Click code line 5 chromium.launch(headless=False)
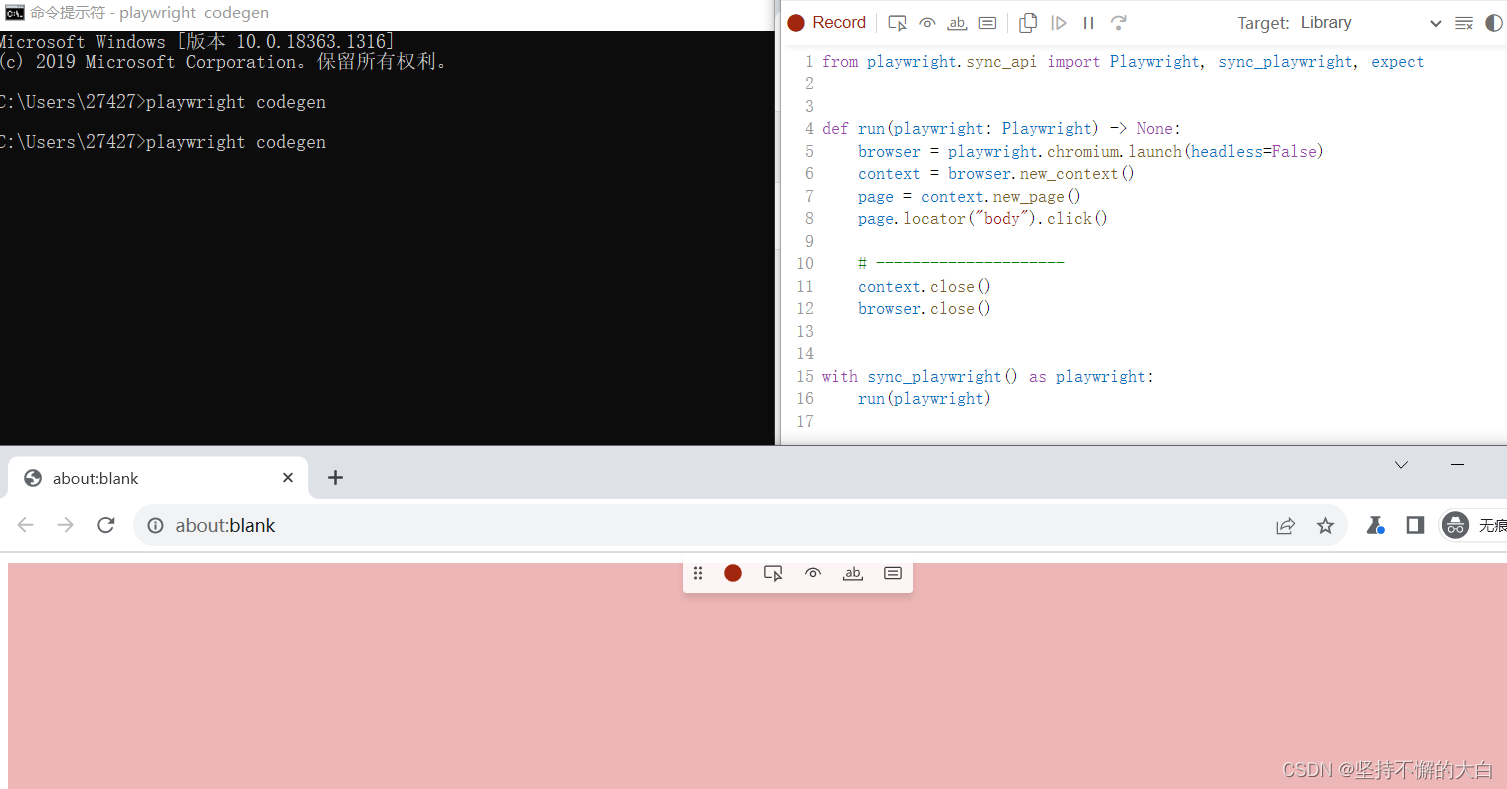This screenshot has width=1507, height=789. pos(1090,152)
